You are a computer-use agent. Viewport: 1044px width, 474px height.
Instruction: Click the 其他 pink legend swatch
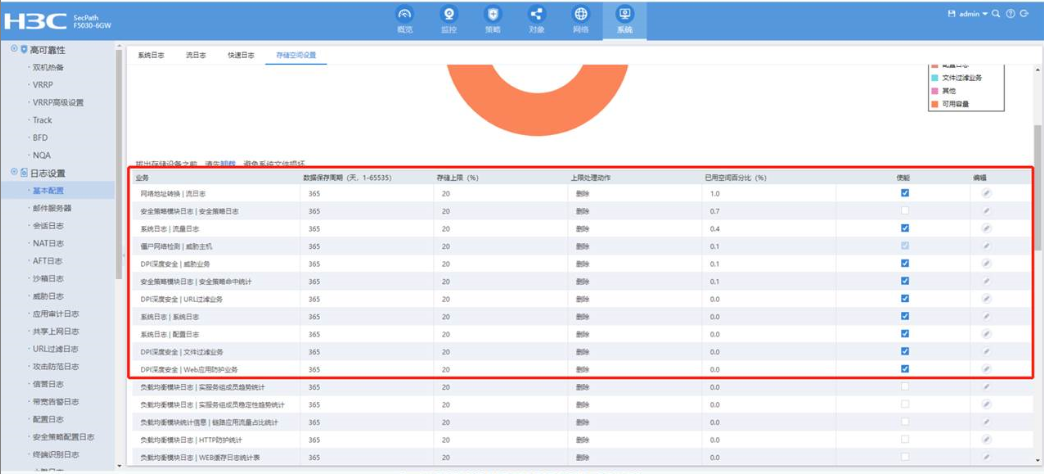point(935,91)
